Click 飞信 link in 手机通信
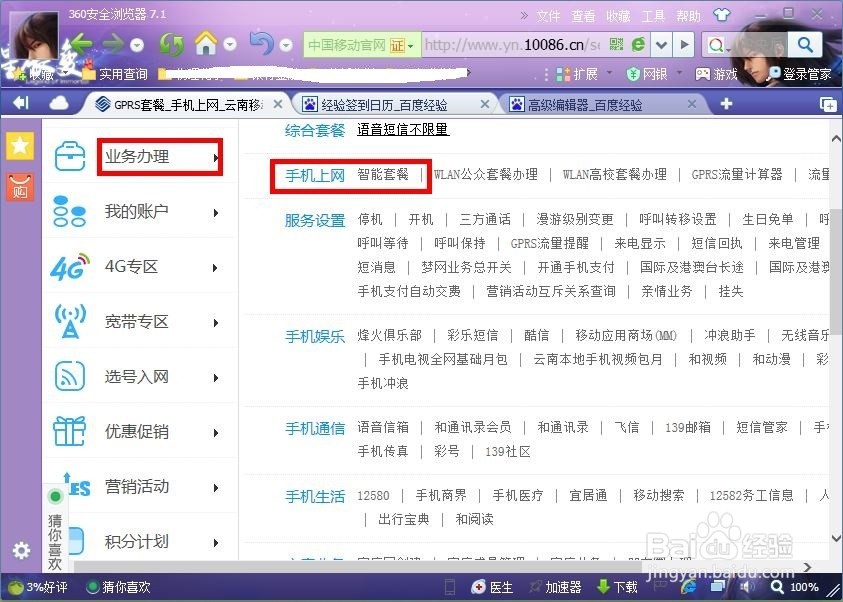The width and height of the screenshot is (843, 602). click(627, 427)
